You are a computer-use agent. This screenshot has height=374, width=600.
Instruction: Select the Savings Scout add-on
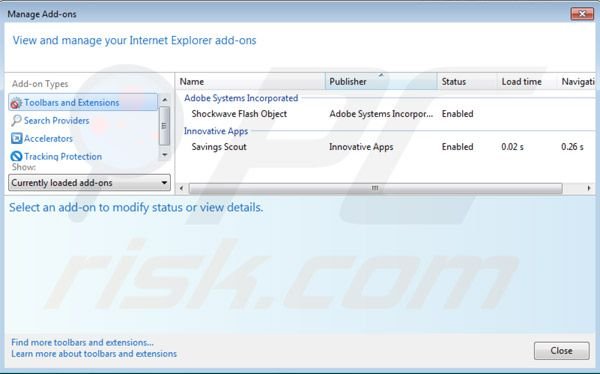point(219,147)
